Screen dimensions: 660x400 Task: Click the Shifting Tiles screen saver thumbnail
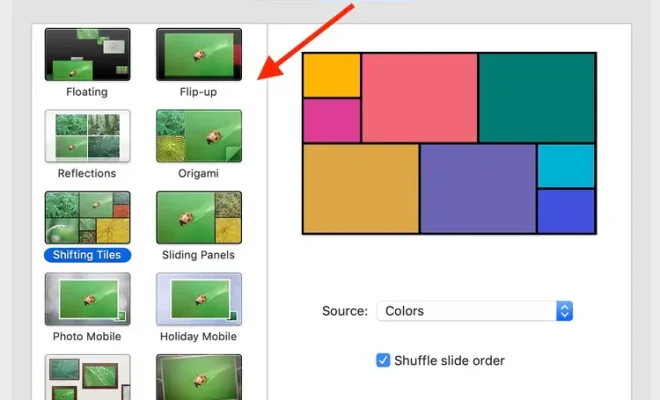[88, 217]
